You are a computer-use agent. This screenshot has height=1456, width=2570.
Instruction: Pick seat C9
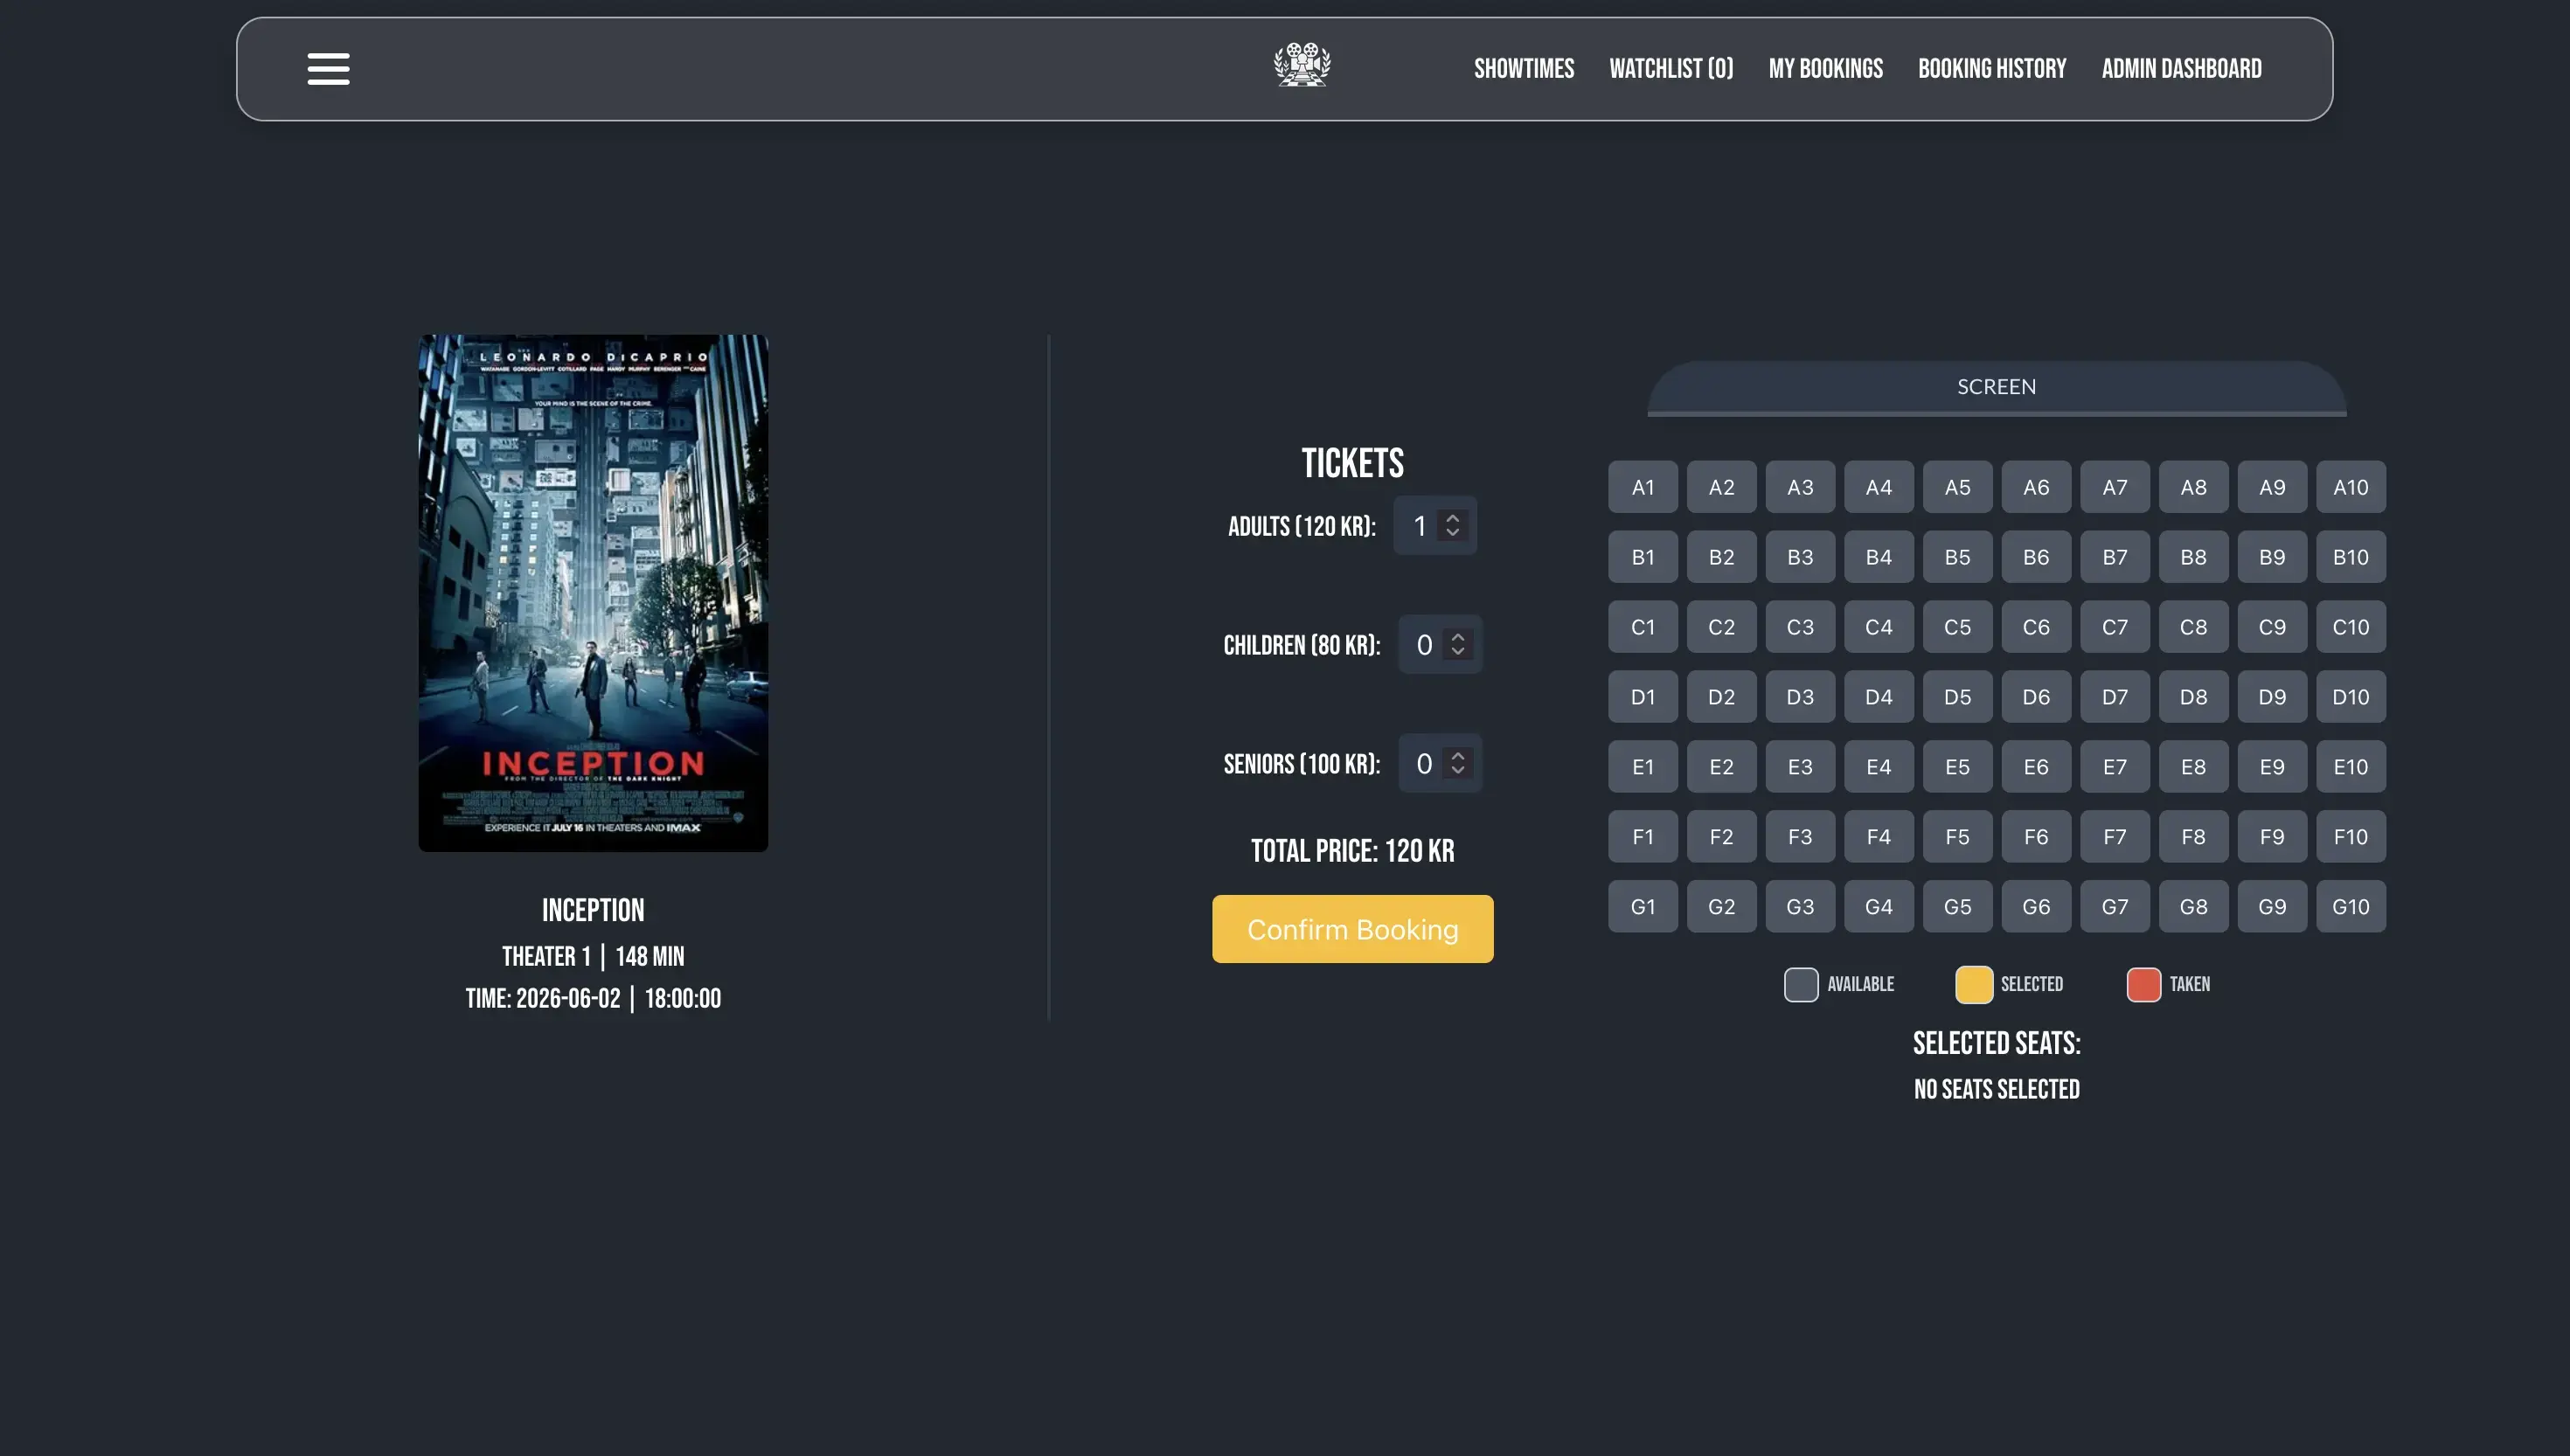click(x=2271, y=627)
